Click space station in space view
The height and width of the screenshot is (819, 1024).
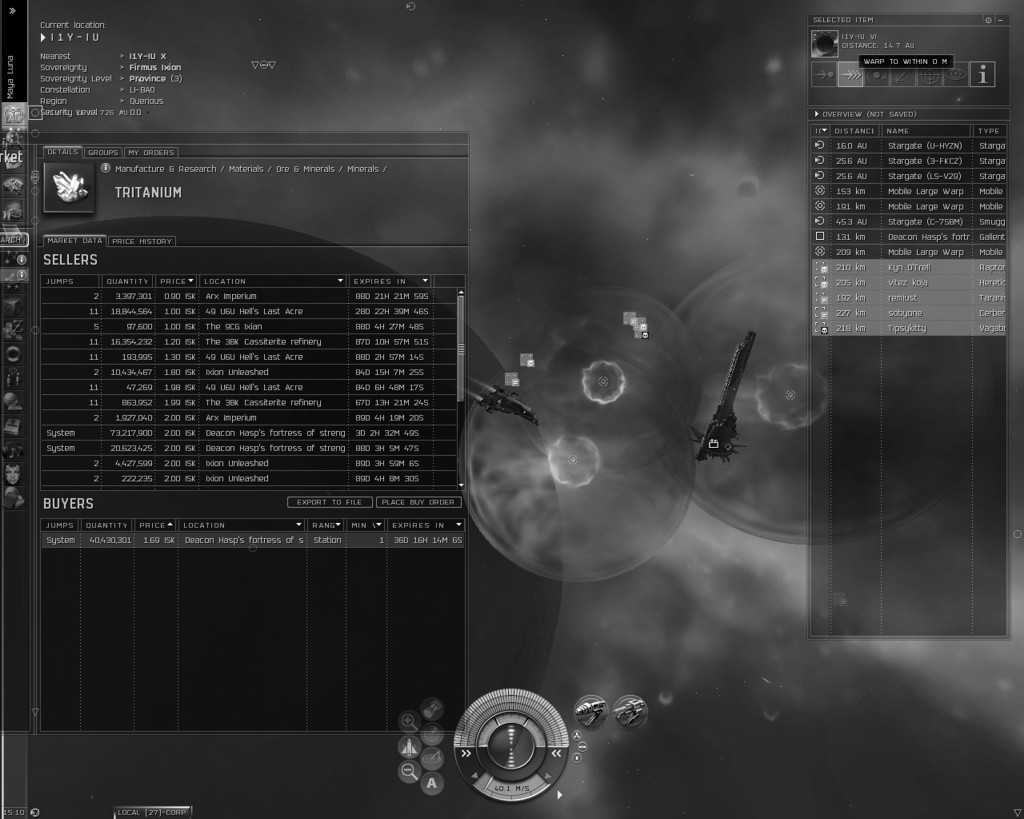(x=724, y=398)
